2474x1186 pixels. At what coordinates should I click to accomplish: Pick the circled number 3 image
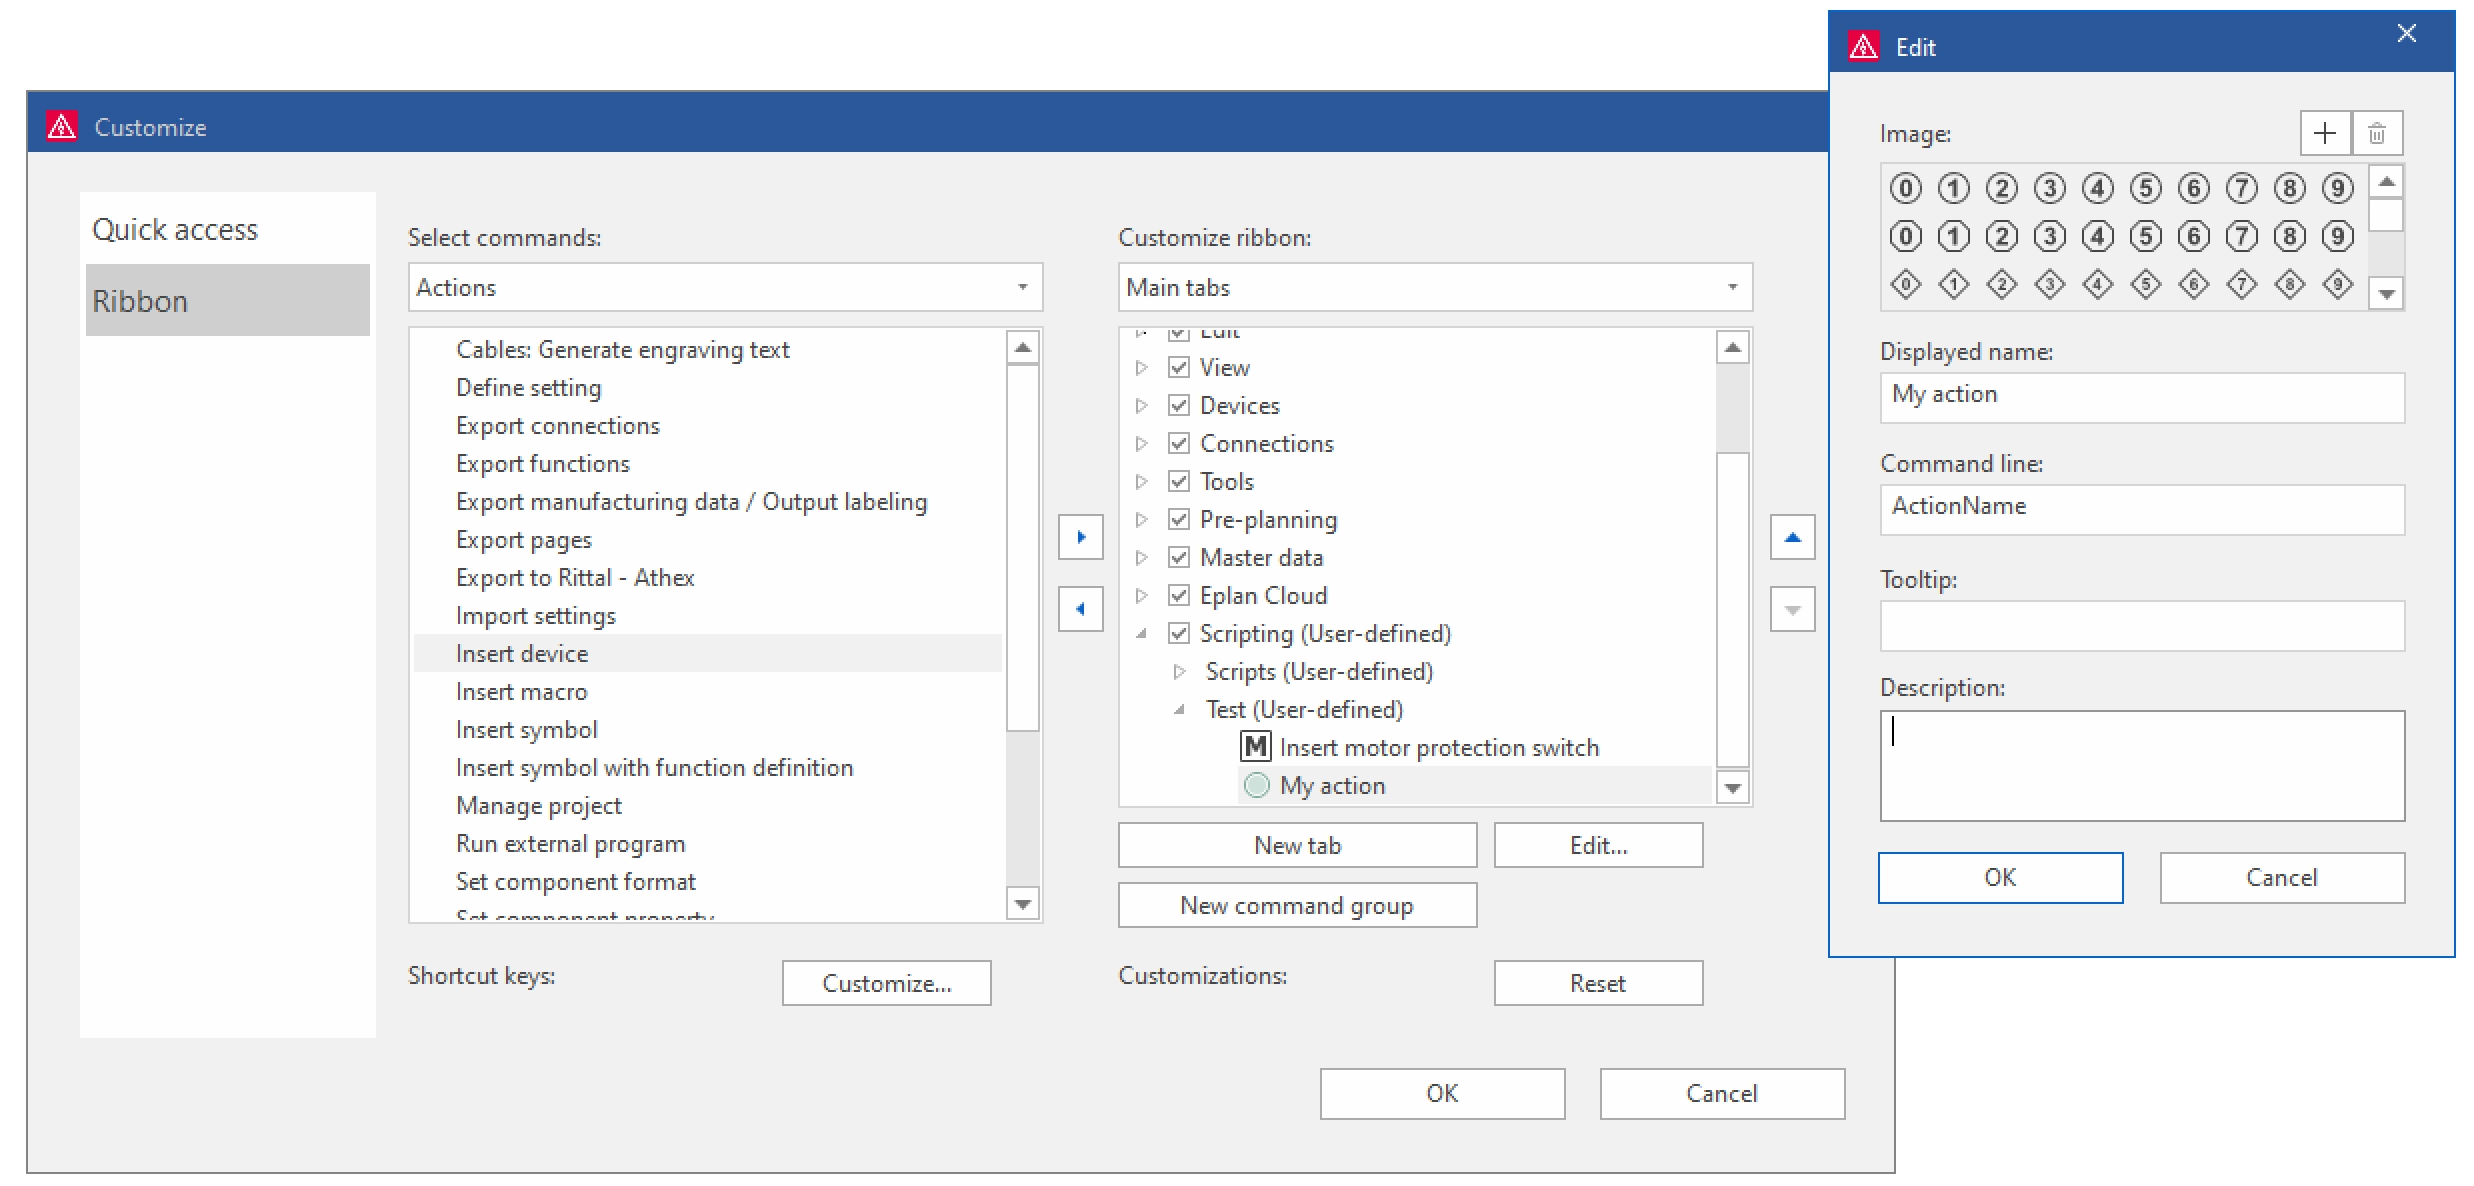[2050, 188]
